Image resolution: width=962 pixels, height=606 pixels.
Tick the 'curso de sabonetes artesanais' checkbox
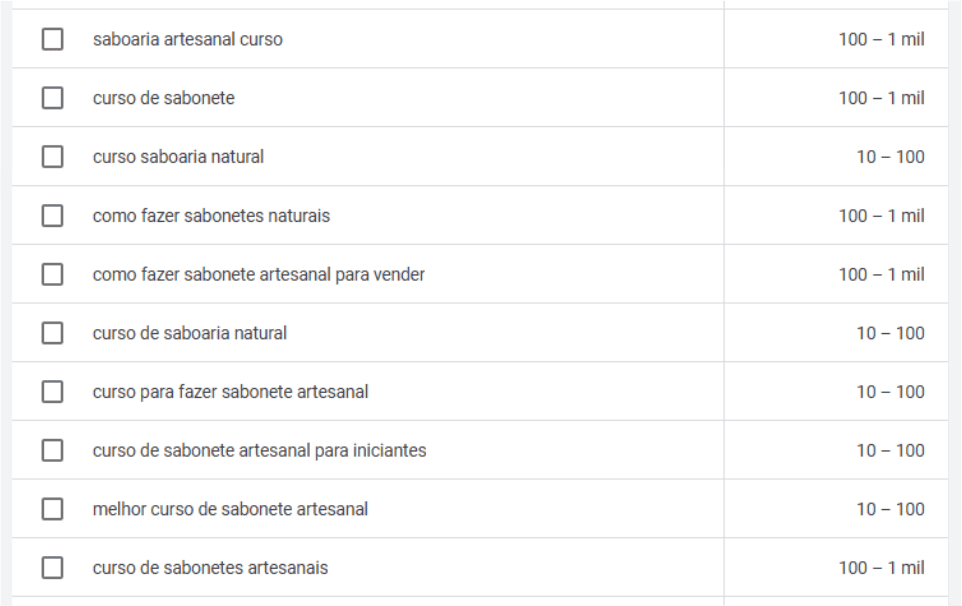(x=52, y=568)
